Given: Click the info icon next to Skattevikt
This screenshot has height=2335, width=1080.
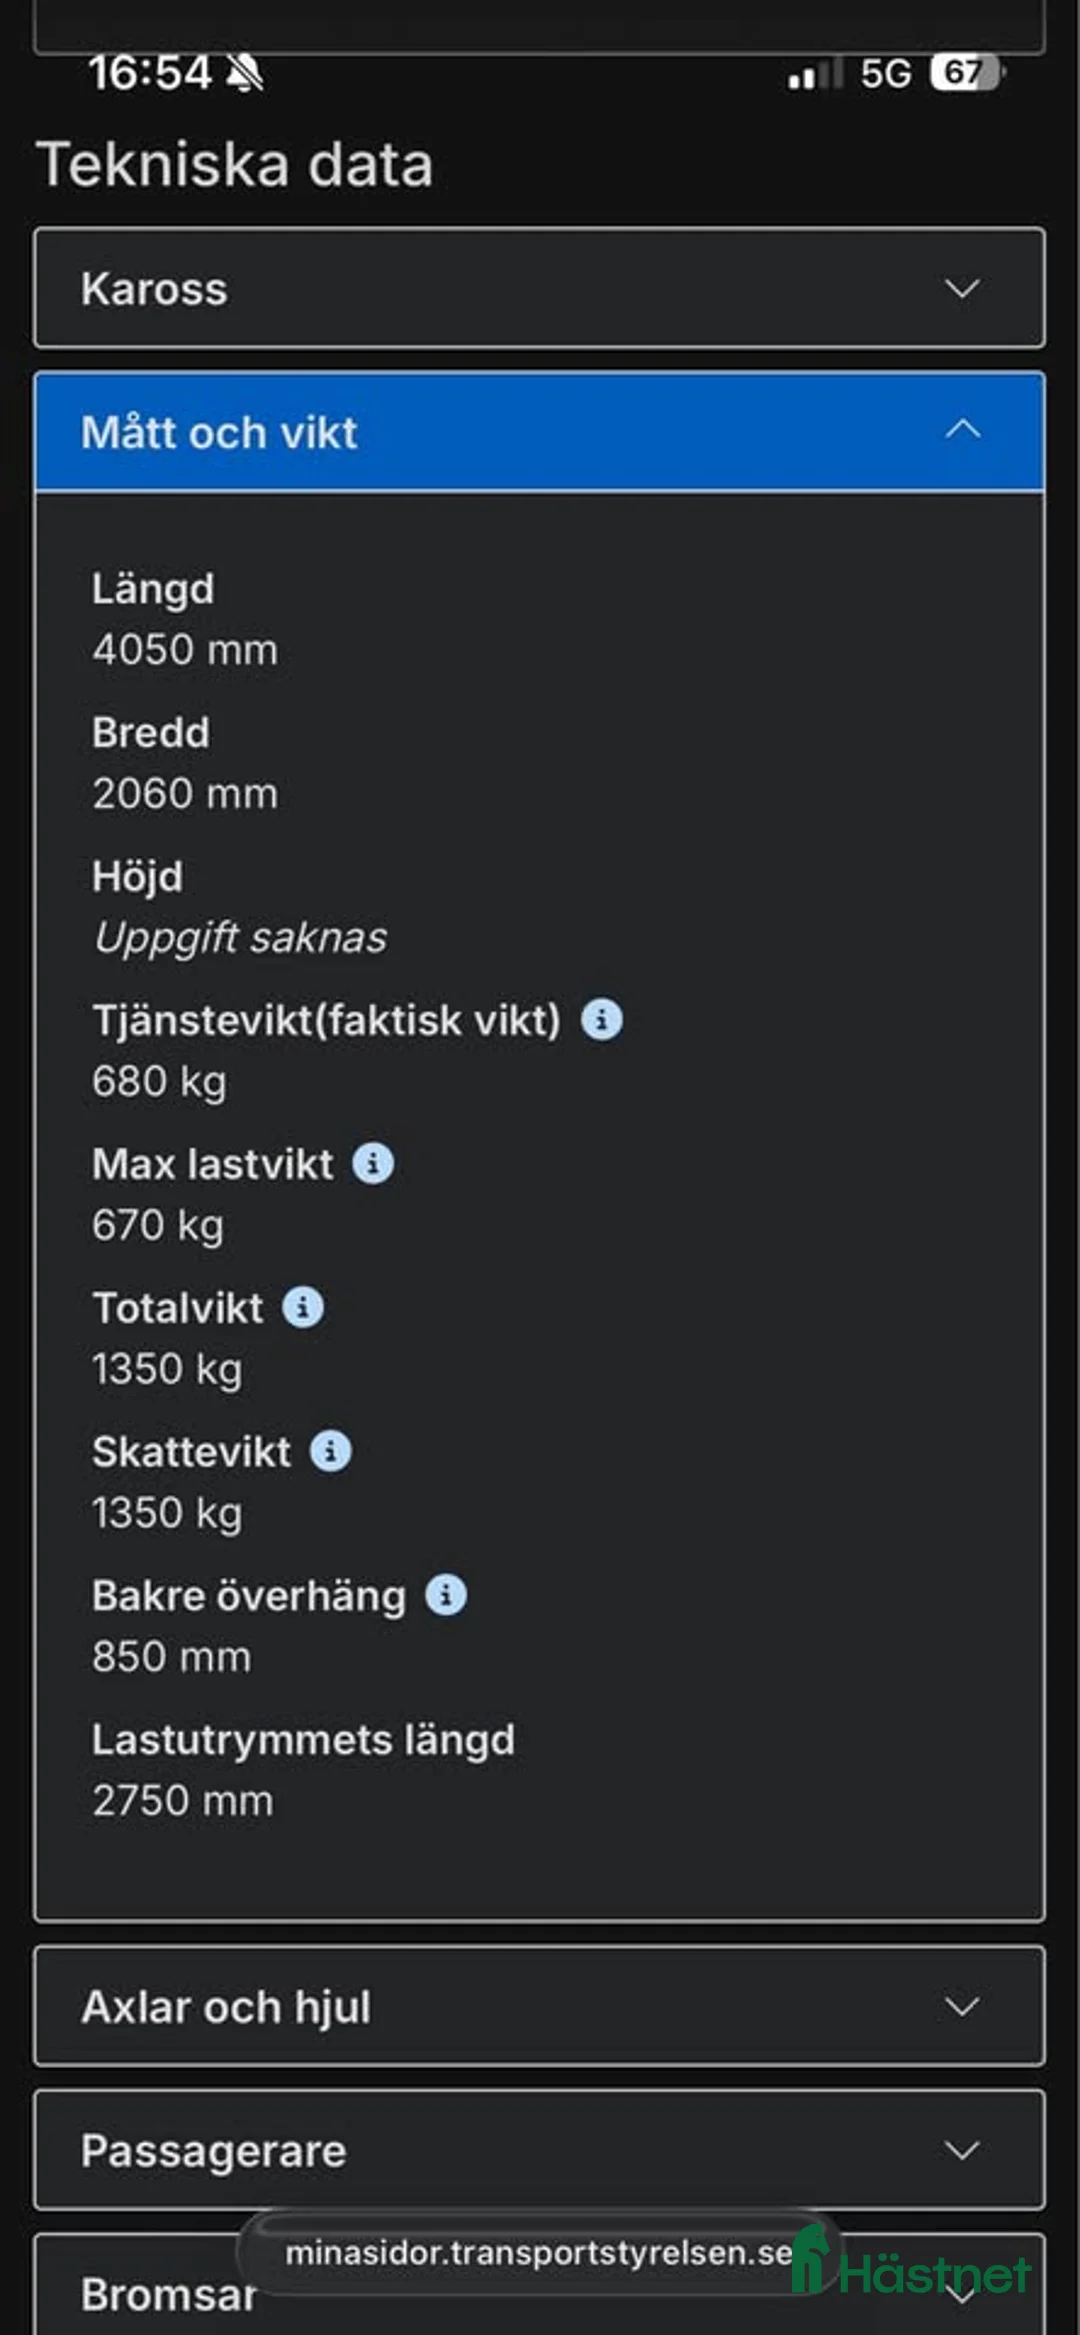Looking at the screenshot, I should pyautogui.click(x=331, y=1449).
